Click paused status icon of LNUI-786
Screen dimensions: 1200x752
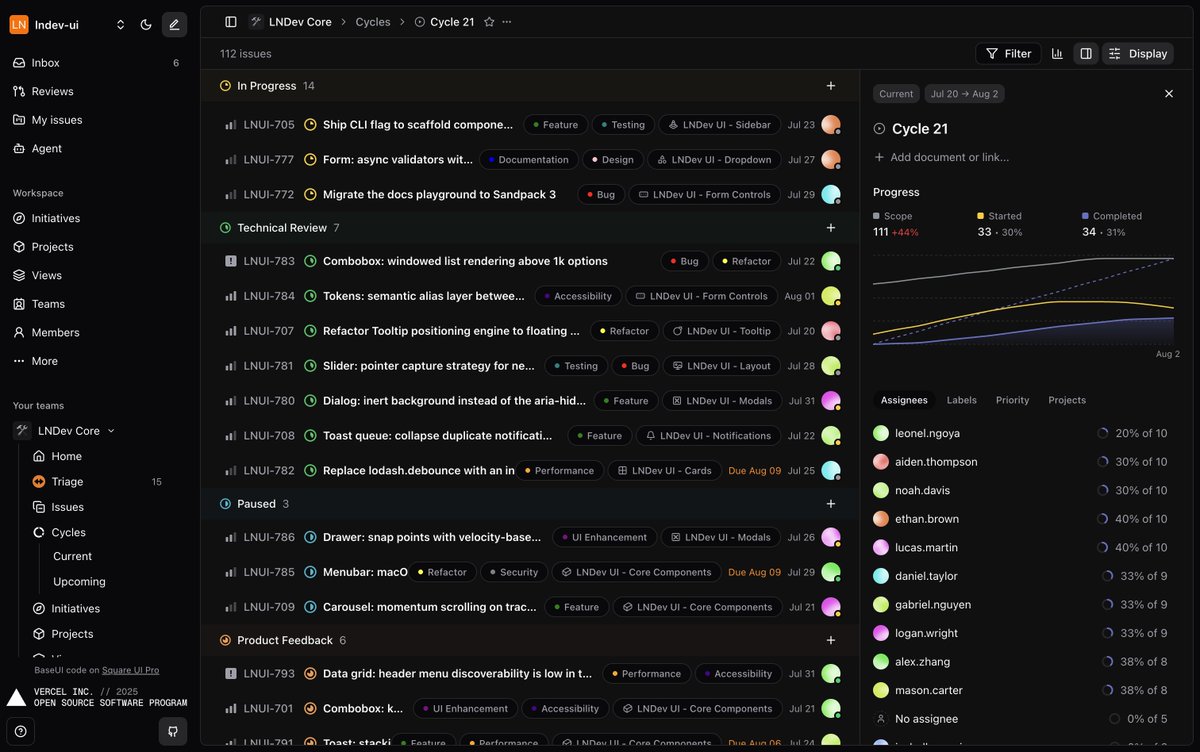(310, 537)
